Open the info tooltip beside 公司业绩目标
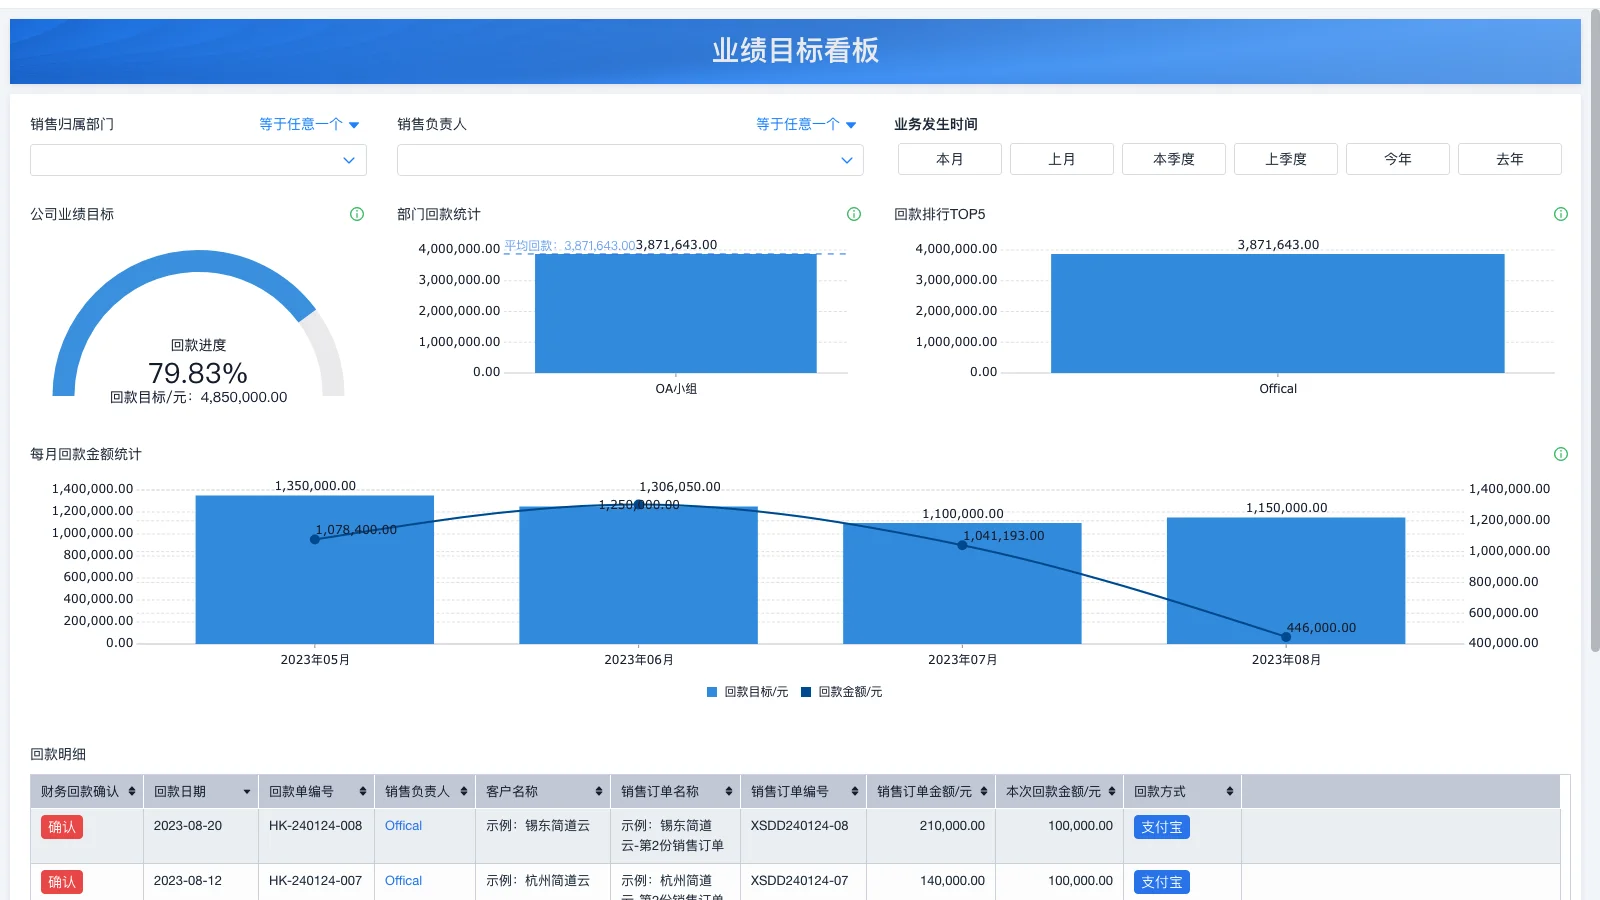This screenshot has height=900, width=1600. [x=357, y=213]
